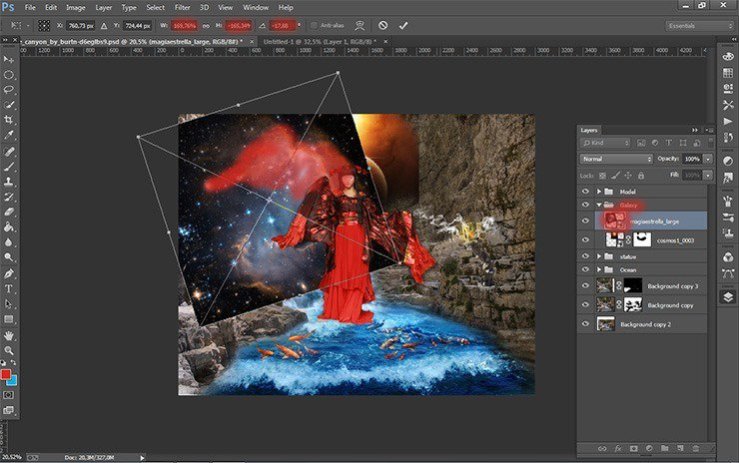Viewport: 739px width, 463px height.
Task: Click the foreground red color swatch
Action: (x=6, y=374)
